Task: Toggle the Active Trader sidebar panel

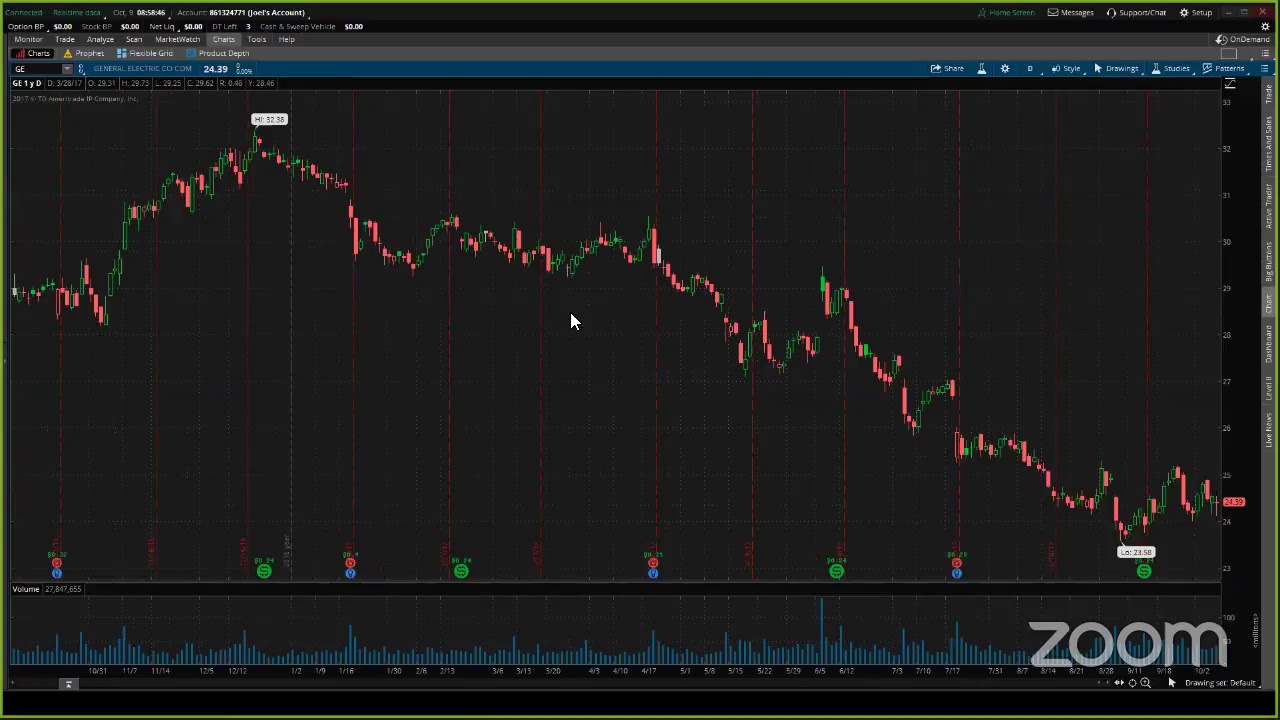Action: tap(1269, 205)
